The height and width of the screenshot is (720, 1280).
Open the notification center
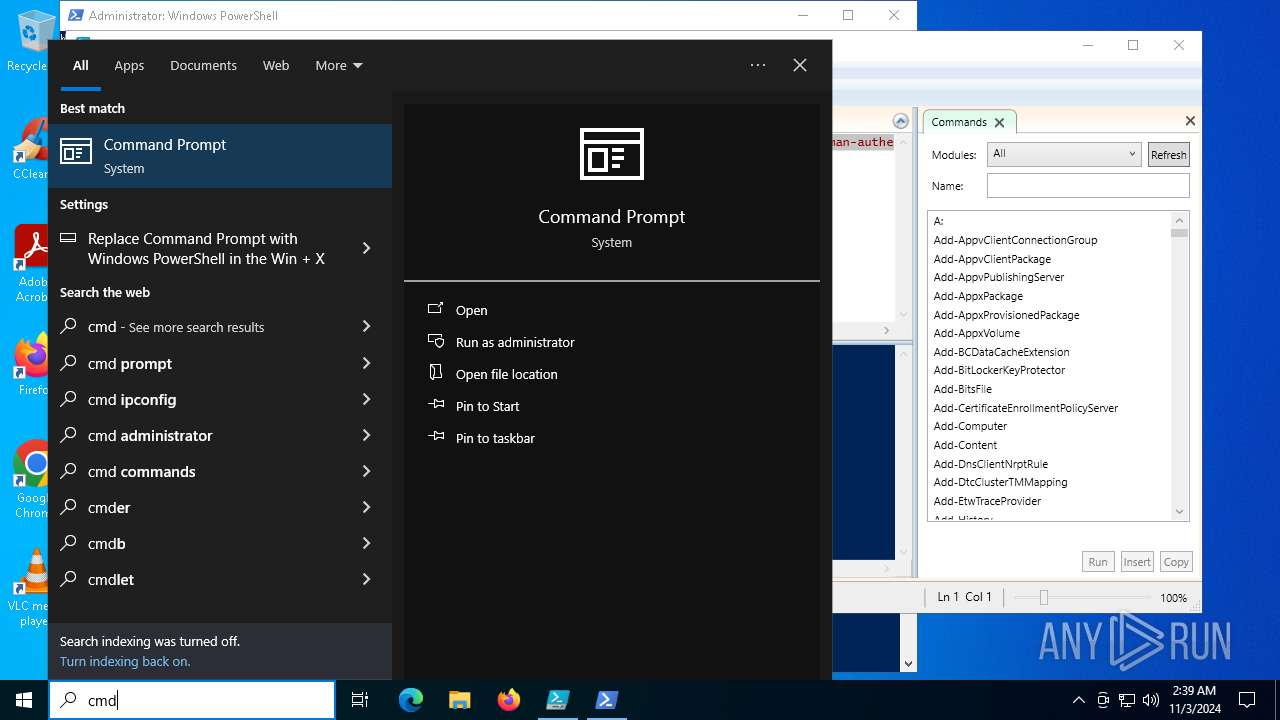(1247, 700)
